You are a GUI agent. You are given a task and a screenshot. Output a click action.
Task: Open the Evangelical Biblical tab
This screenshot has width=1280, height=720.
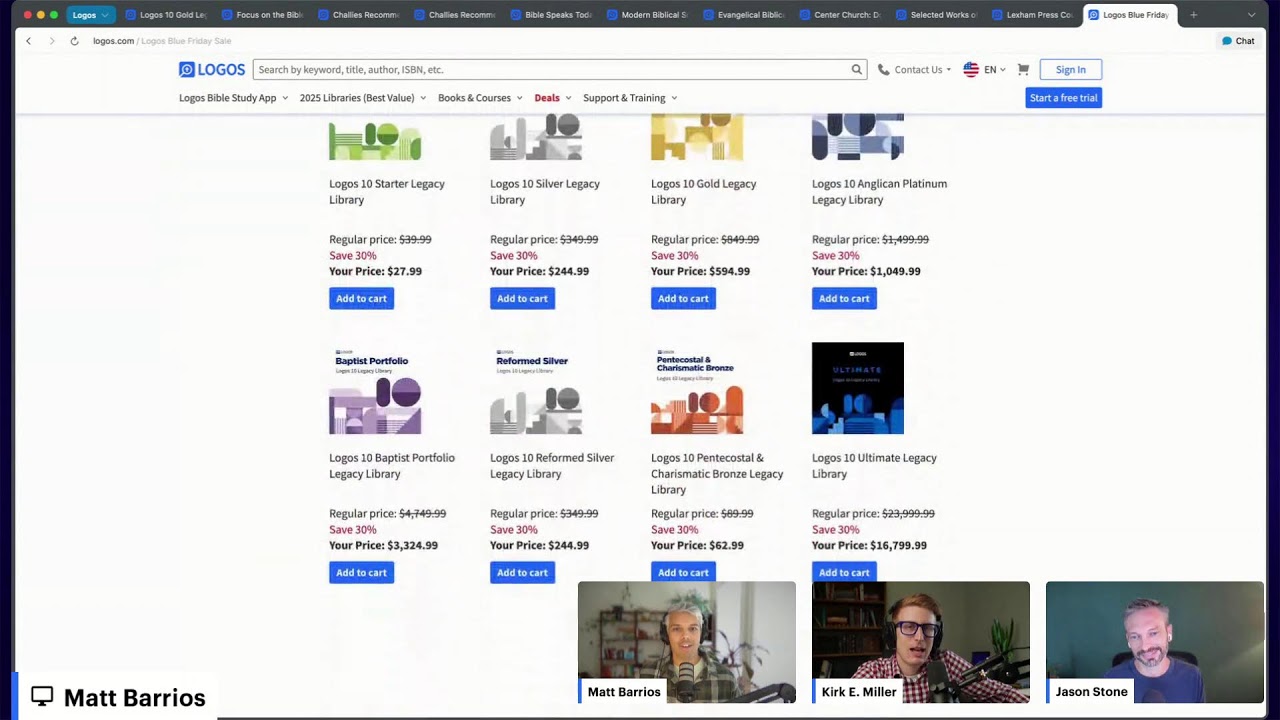[743, 15]
